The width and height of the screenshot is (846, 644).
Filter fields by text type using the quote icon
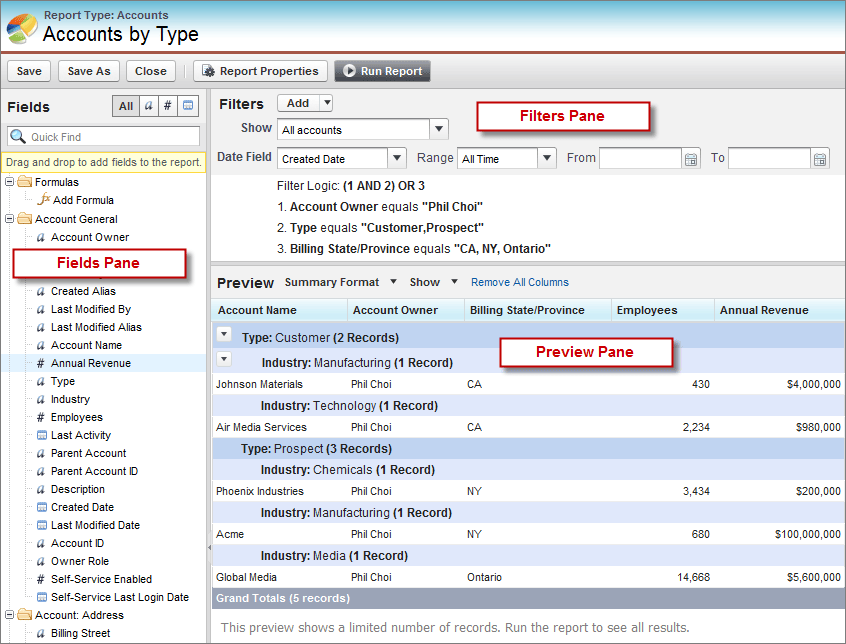point(149,106)
